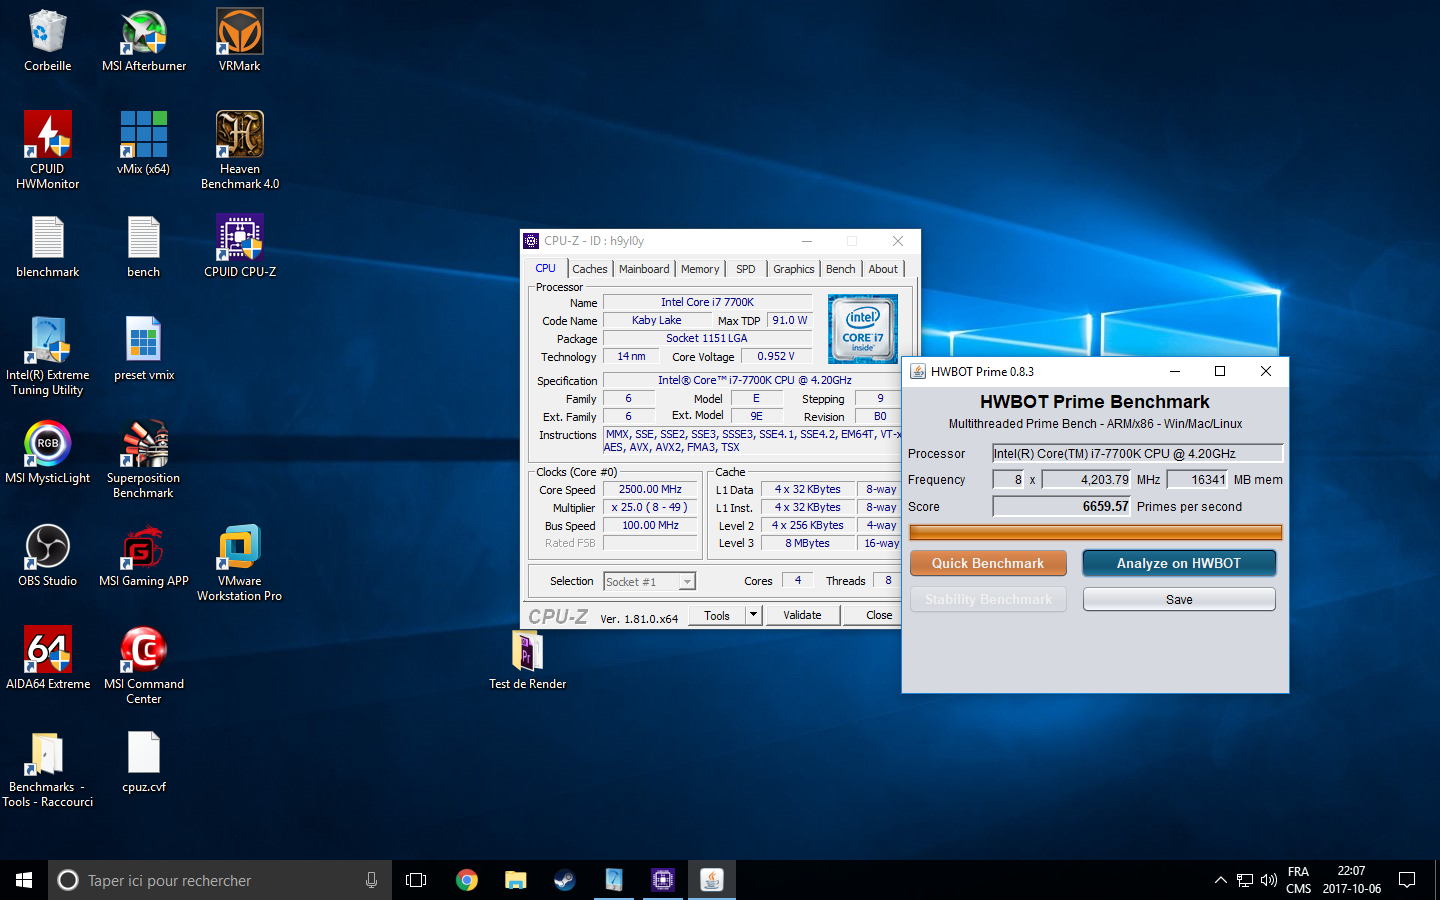The image size is (1440, 900).
Task: Launch MSI Afterburner desktop shortcut
Action: (x=144, y=41)
